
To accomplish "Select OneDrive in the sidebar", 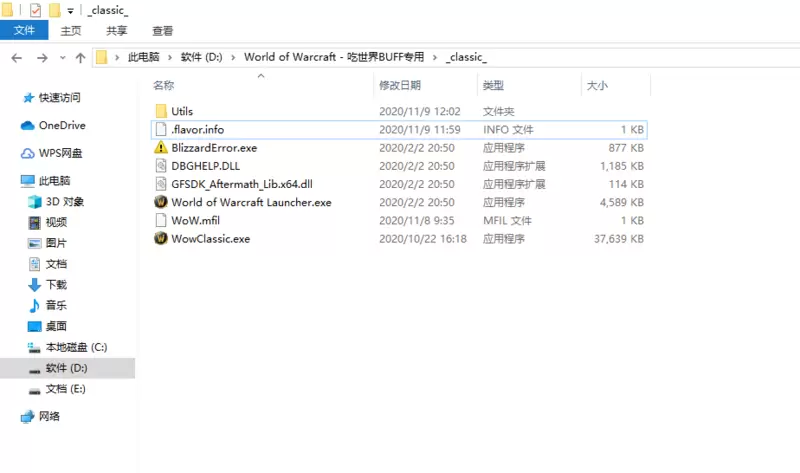I will tap(62, 125).
